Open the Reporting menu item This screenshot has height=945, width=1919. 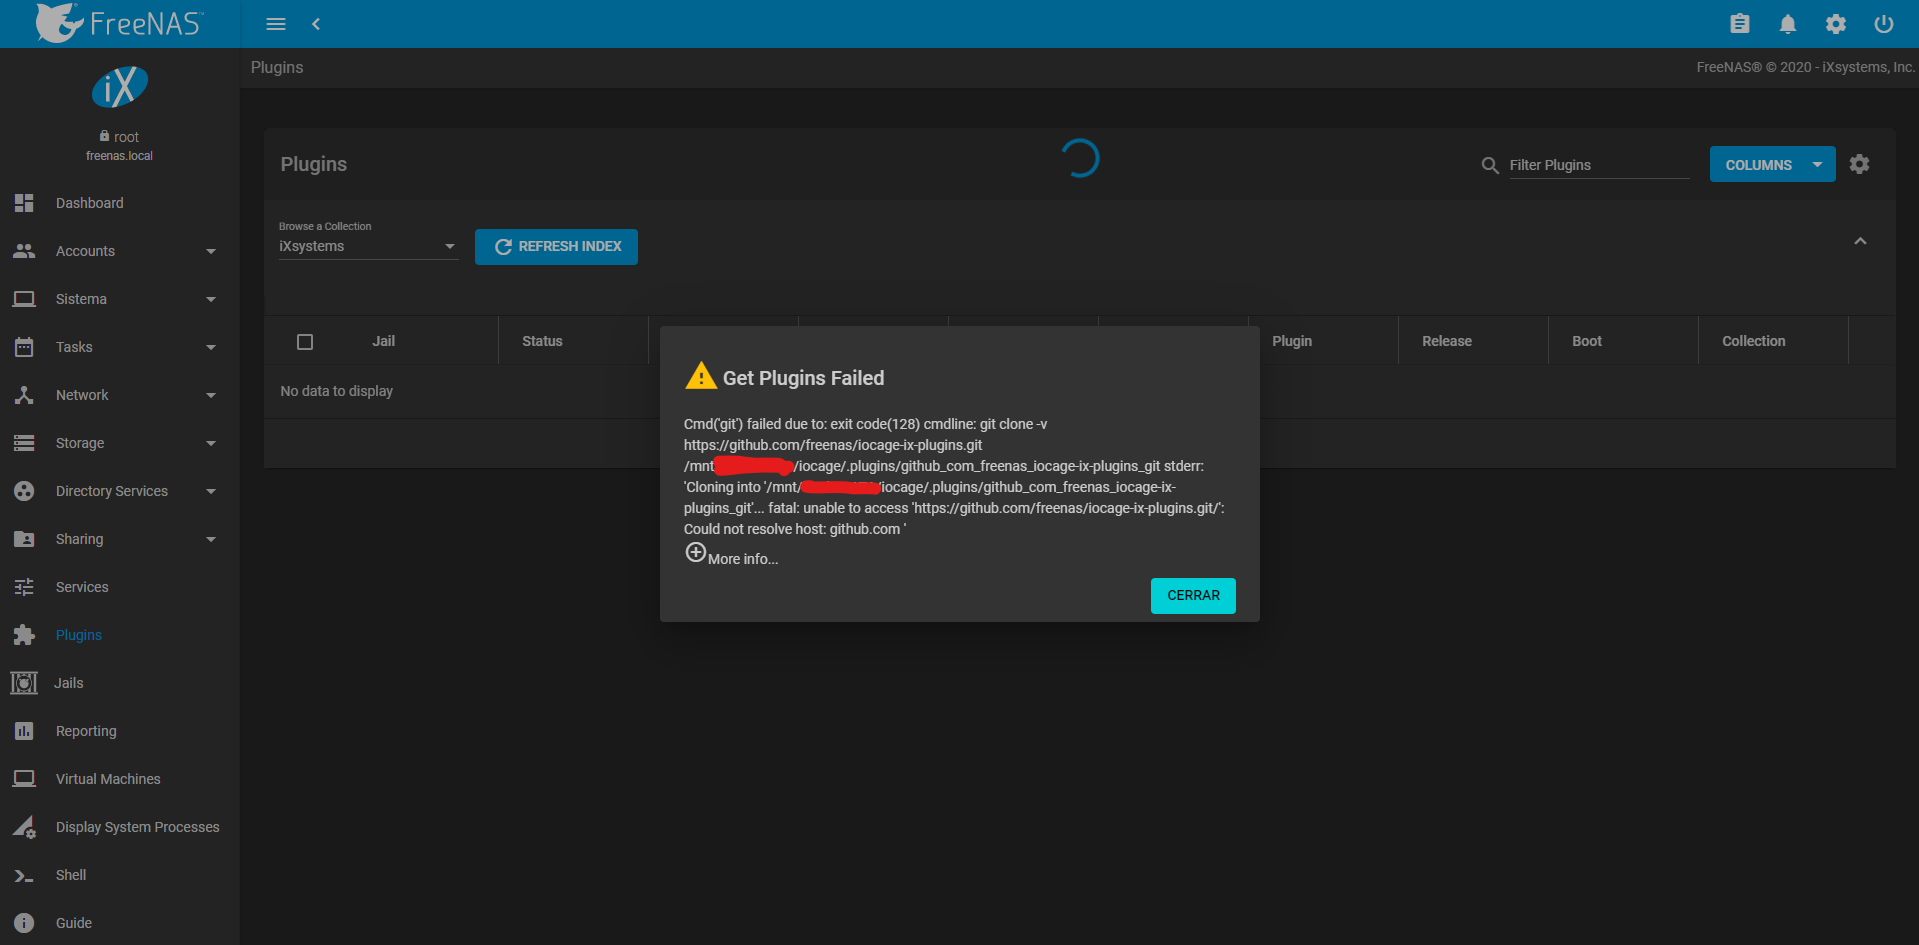[x=120, y=731]
